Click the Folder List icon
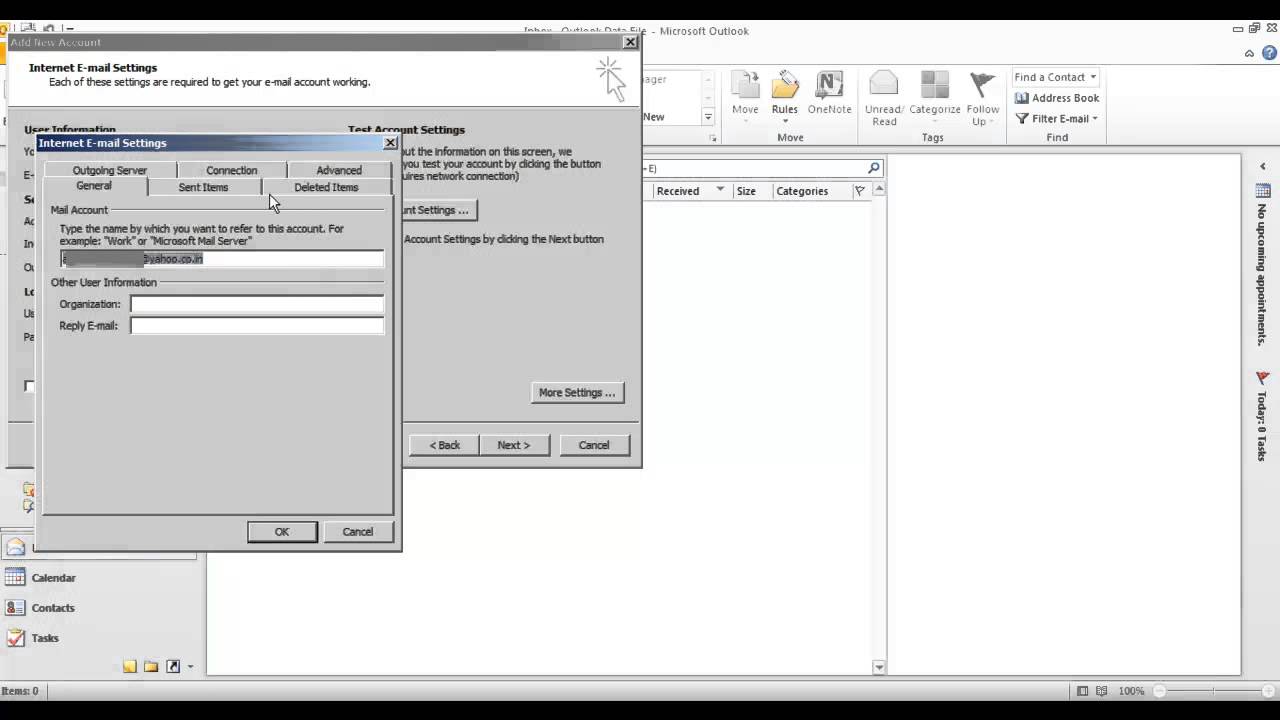 151,666
